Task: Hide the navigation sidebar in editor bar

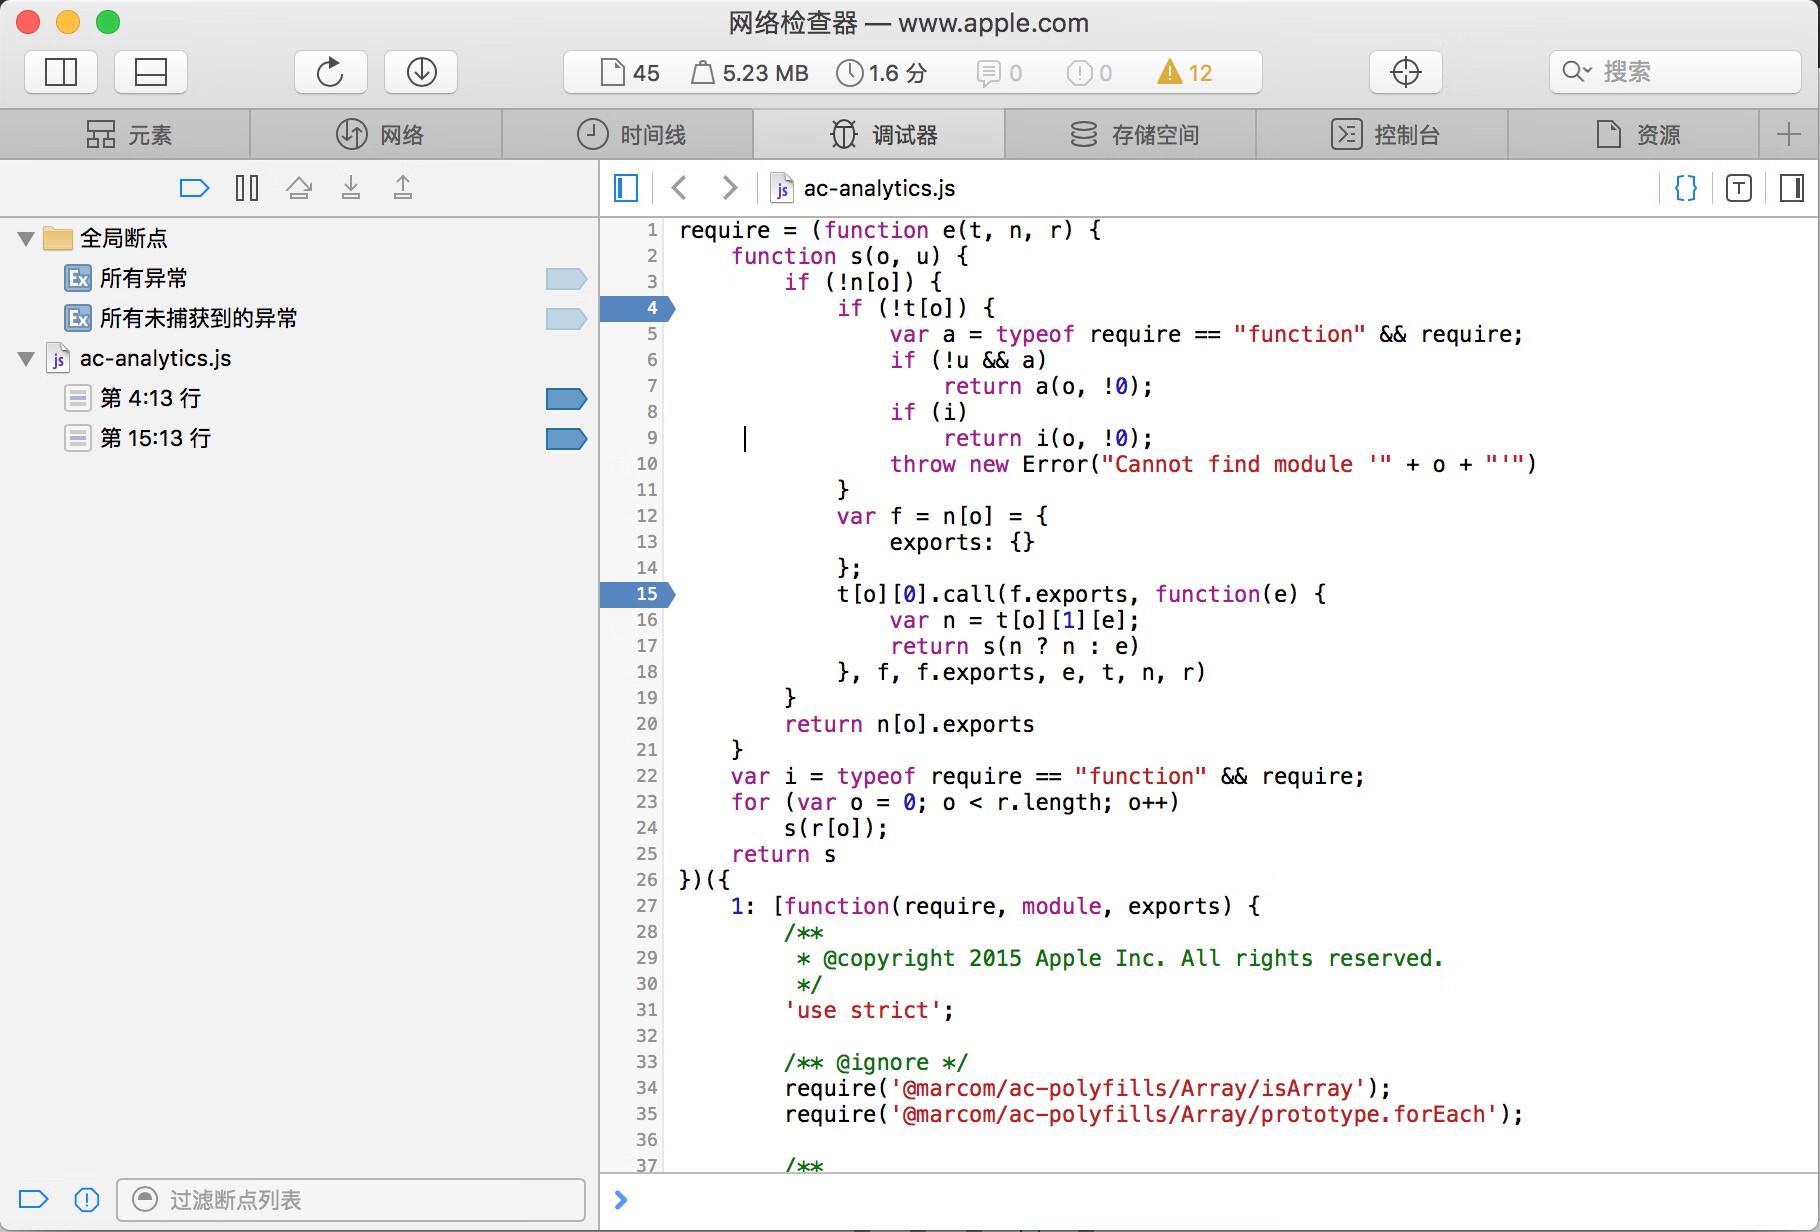Action: (626, 188)
